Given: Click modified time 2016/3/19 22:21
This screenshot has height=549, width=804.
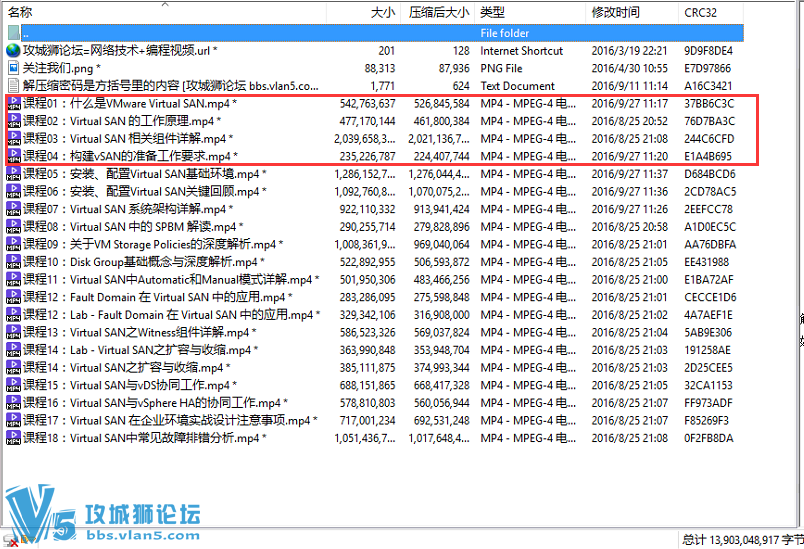Looking at the screenshot, I should point(630,51).
